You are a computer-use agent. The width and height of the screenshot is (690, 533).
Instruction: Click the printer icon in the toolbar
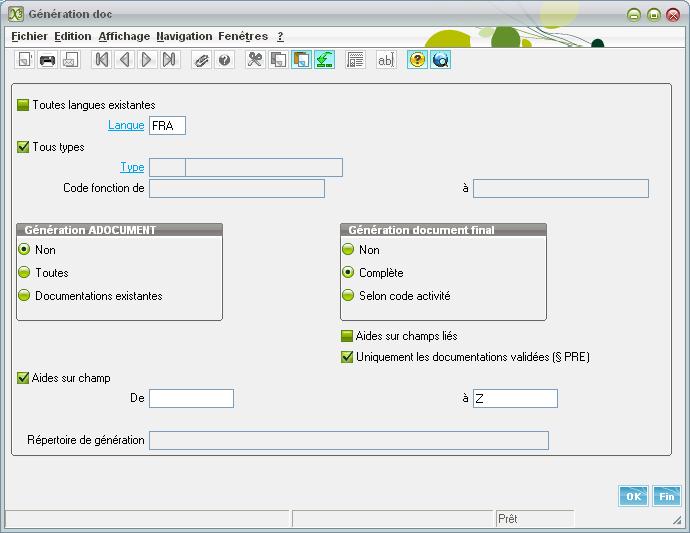(47, 60)
